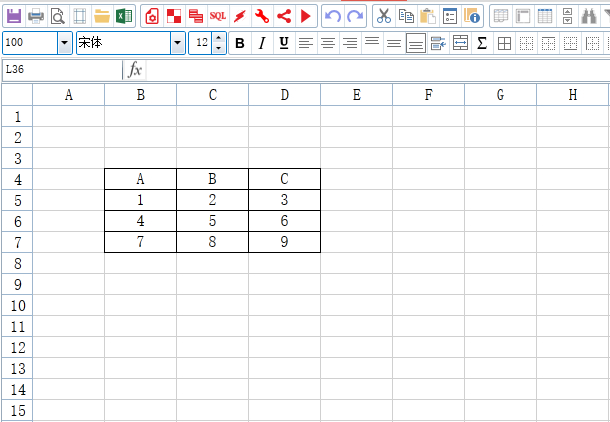Click the undo arrow button
This screenshot has height=422, width=610.
click(333, 16)
